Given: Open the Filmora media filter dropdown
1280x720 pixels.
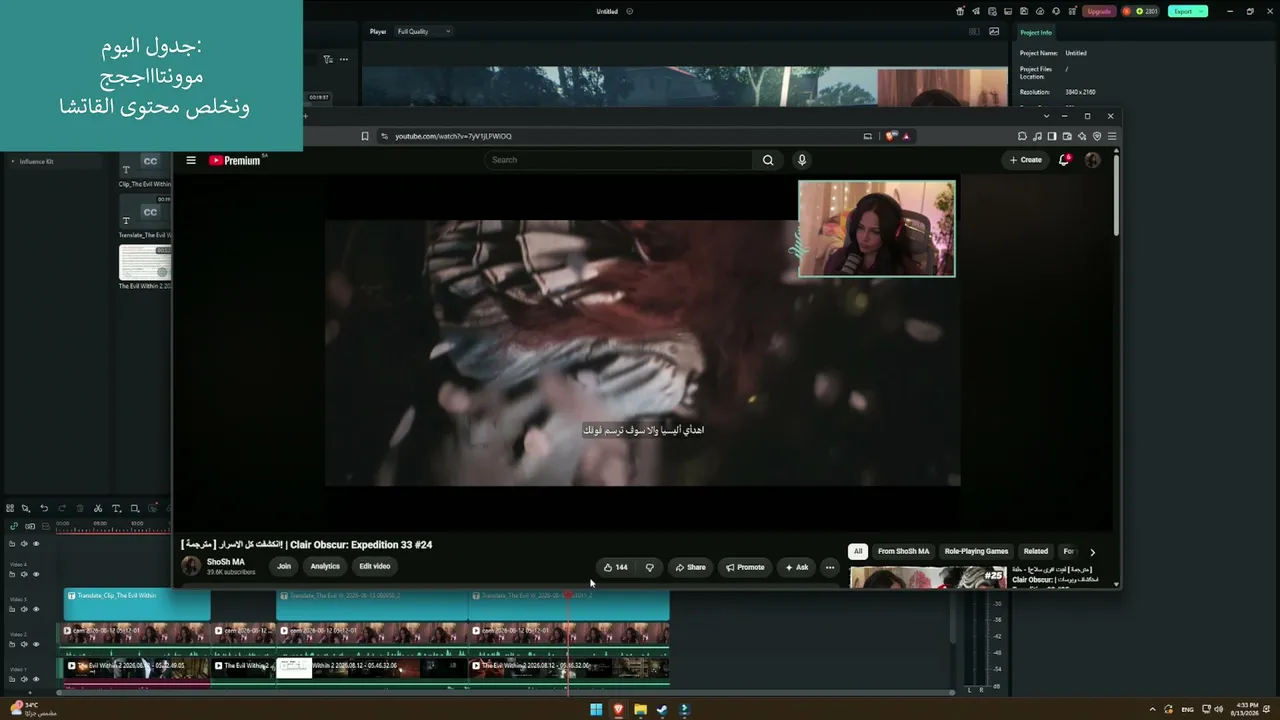Looking at the screenshot, I should pos(328,59).
